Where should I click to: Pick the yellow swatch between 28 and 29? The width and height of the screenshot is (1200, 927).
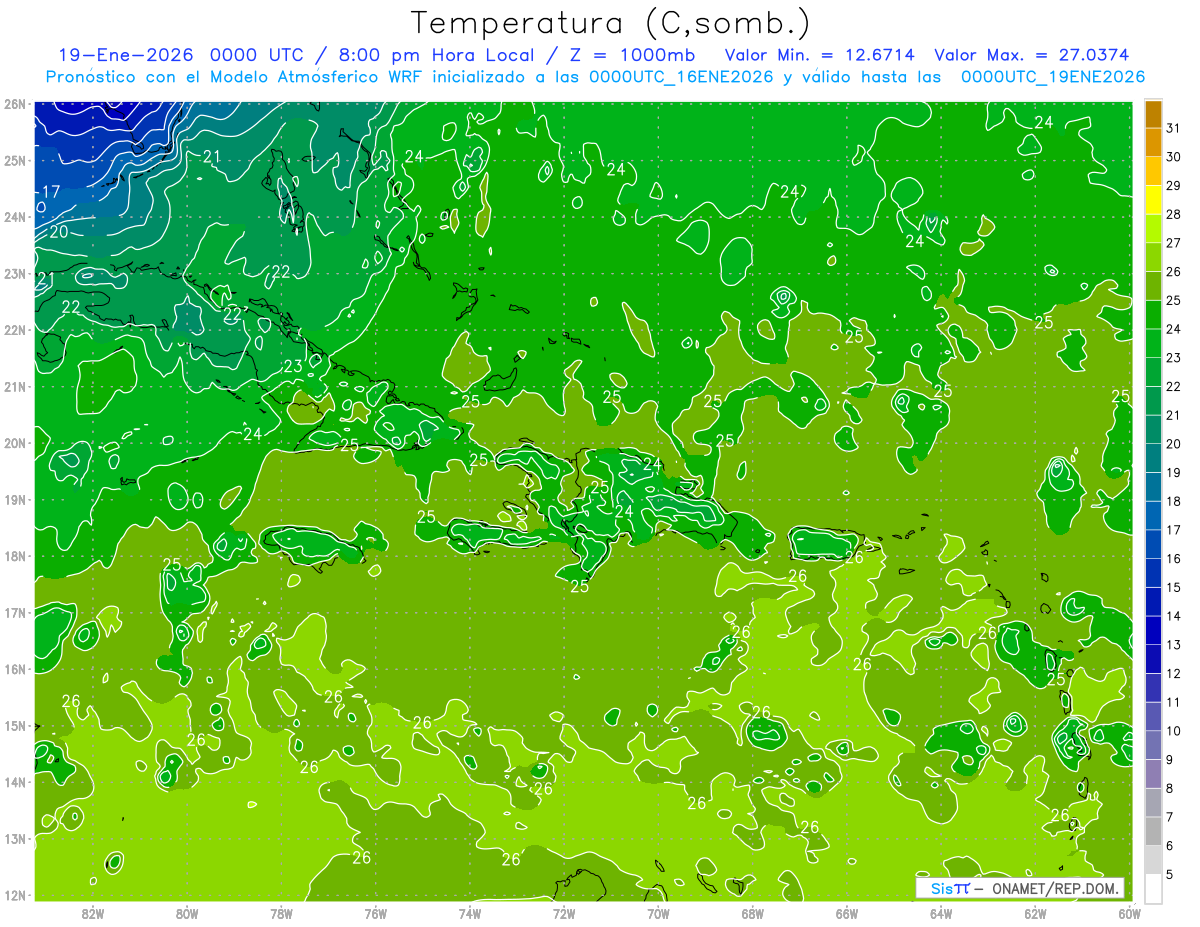pyautogui.click(x=1153, y=200)
